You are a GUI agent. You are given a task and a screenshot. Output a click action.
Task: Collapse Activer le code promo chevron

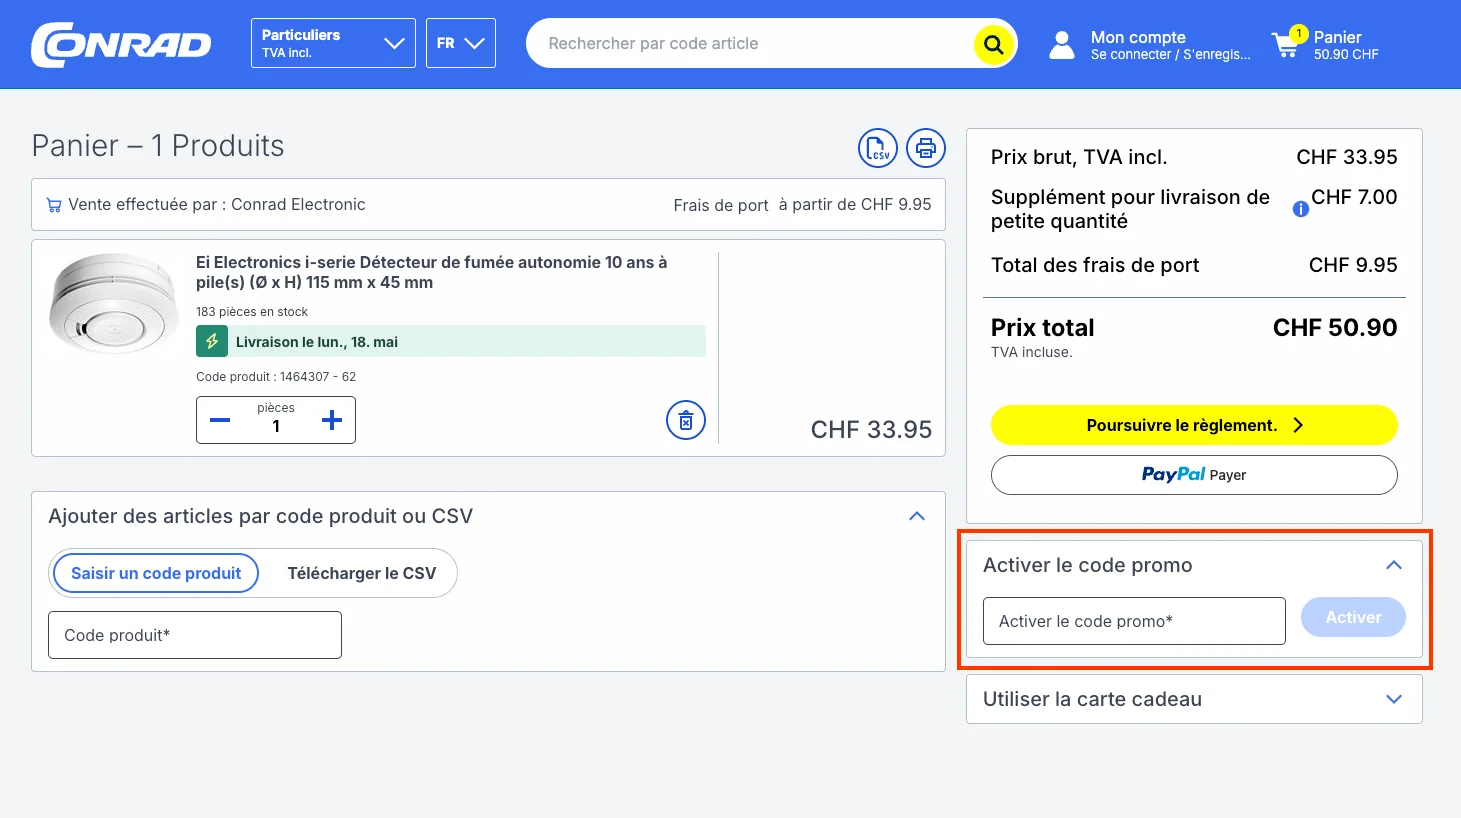pos(1394,565)
